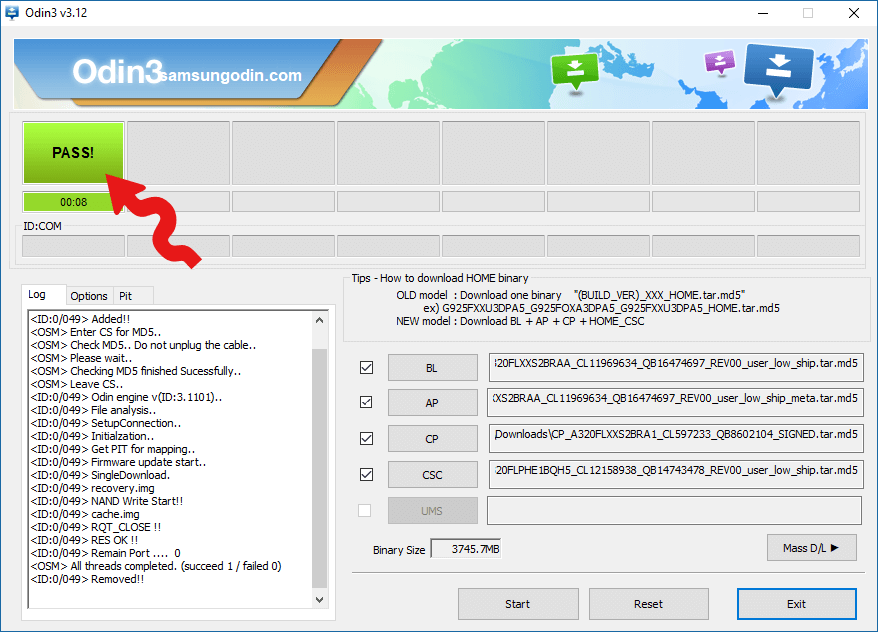Image resolution: width=878 pixels, height=632 pixels.
Task: Exit the Odin3 application
Action: [796, 604]
